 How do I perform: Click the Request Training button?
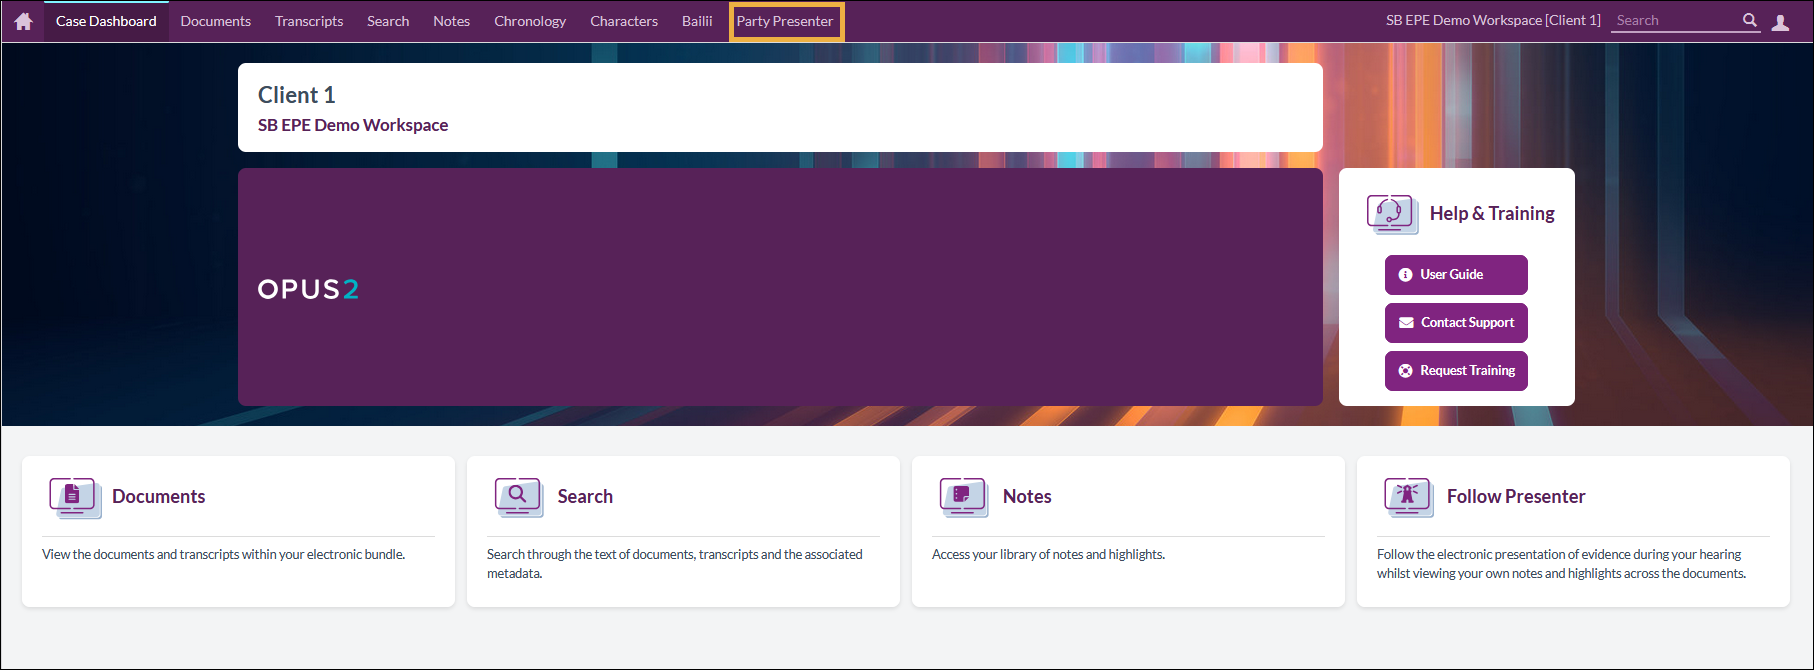click(x=1456, y=371)
